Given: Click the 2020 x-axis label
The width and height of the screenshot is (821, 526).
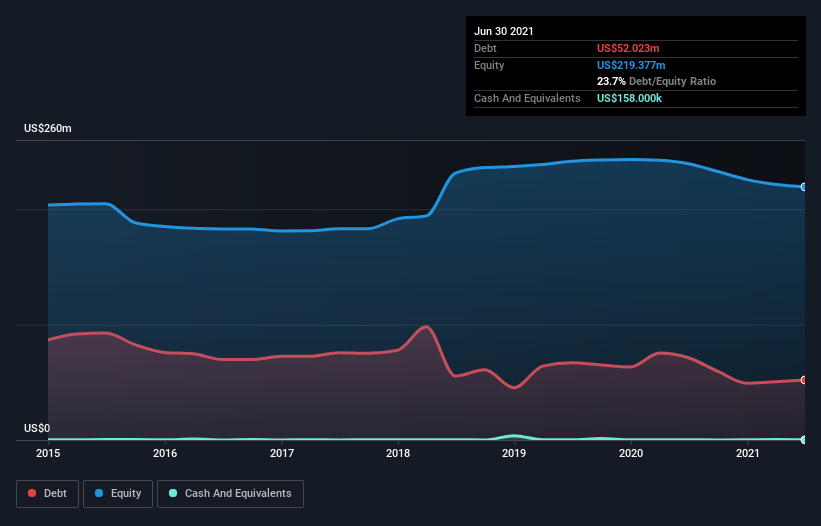Looking at the screenshot, I should click(x=631, y=453).
